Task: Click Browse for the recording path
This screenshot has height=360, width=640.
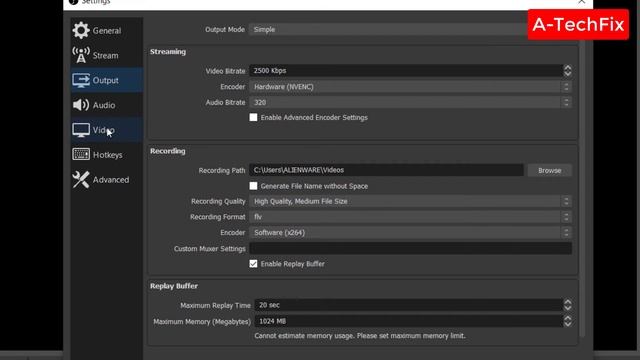Action: click(x=549, y=170)
